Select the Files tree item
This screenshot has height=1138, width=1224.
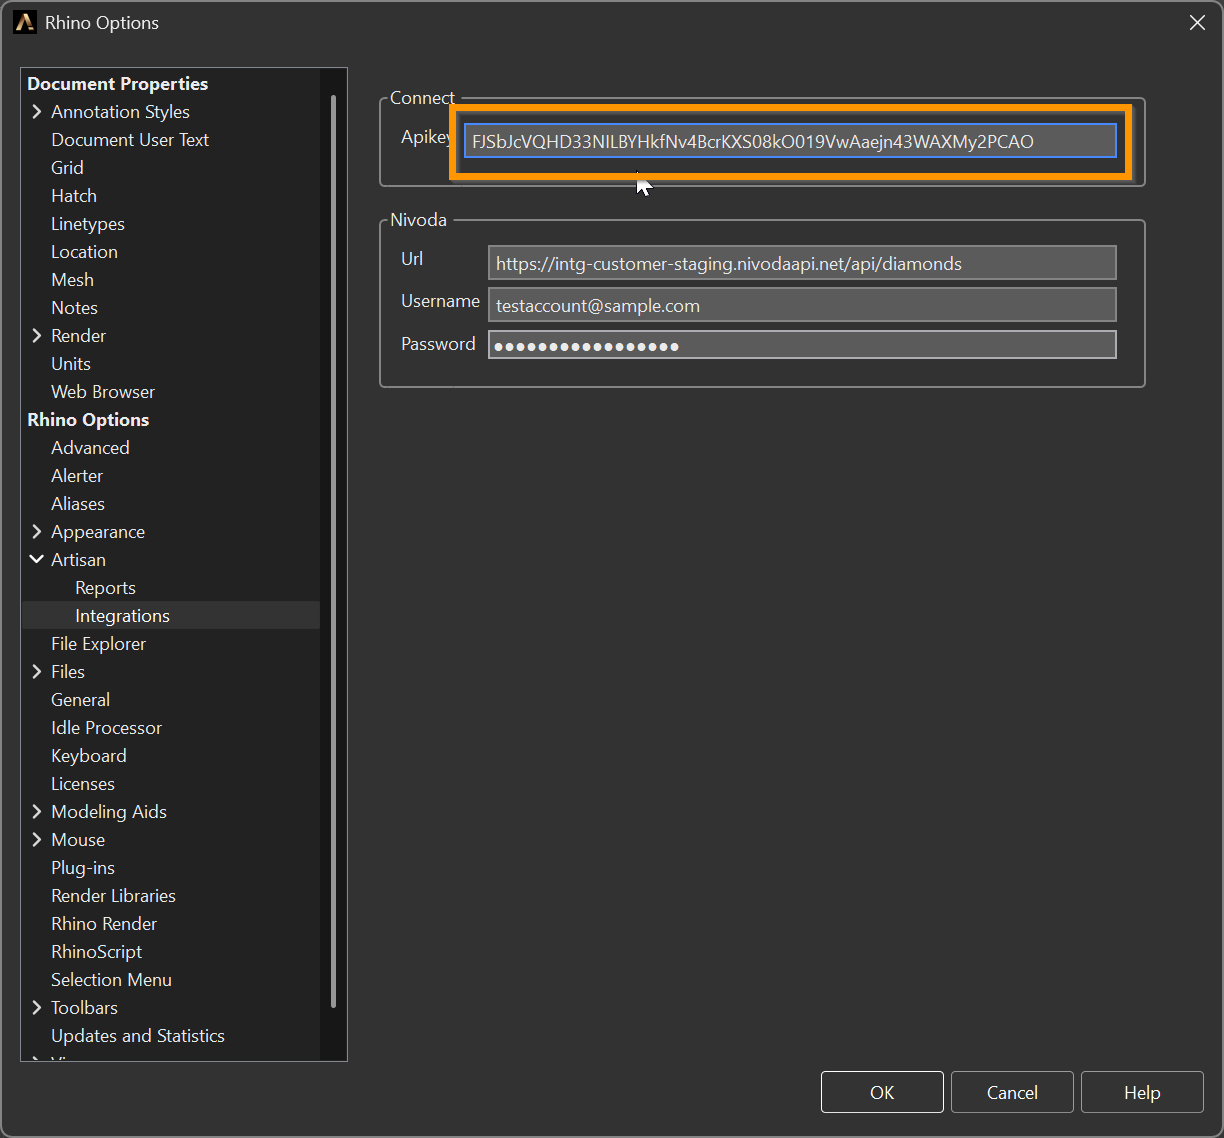[x=68, y=672]
